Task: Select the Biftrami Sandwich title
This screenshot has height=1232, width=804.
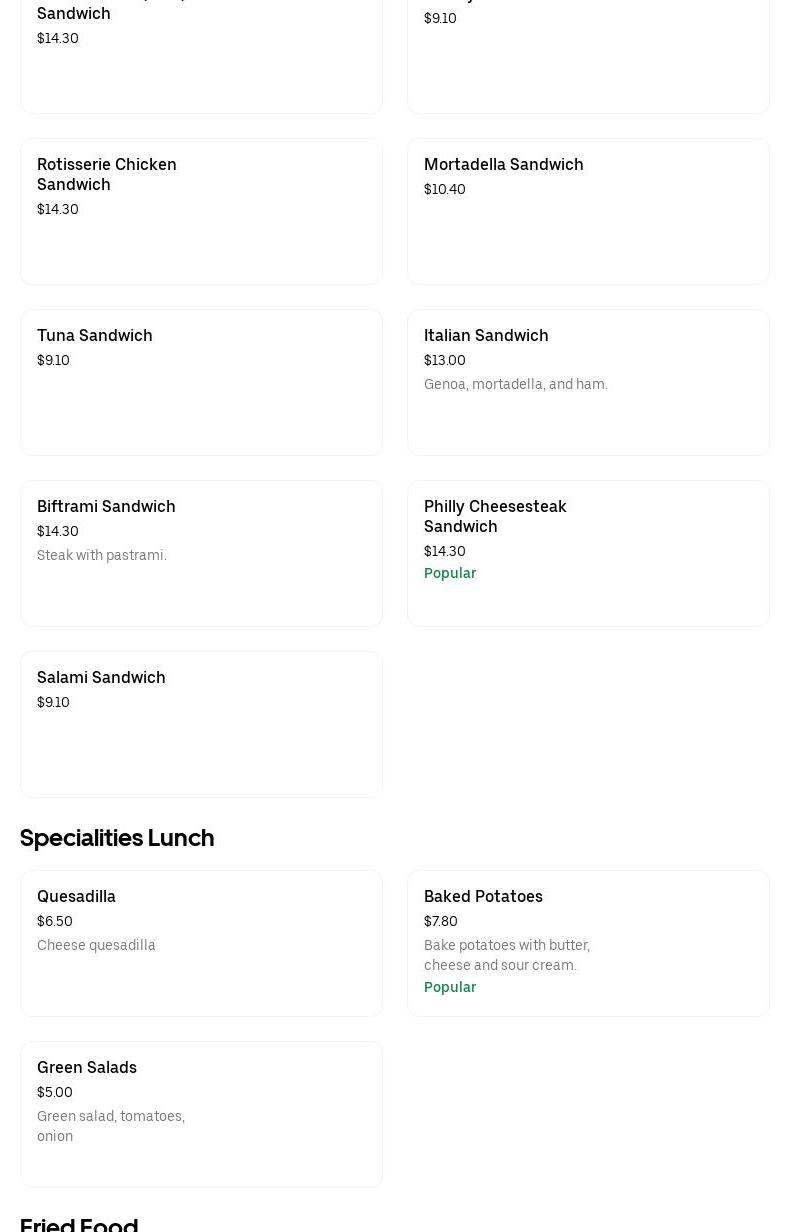Action: [x=106, y=506]
